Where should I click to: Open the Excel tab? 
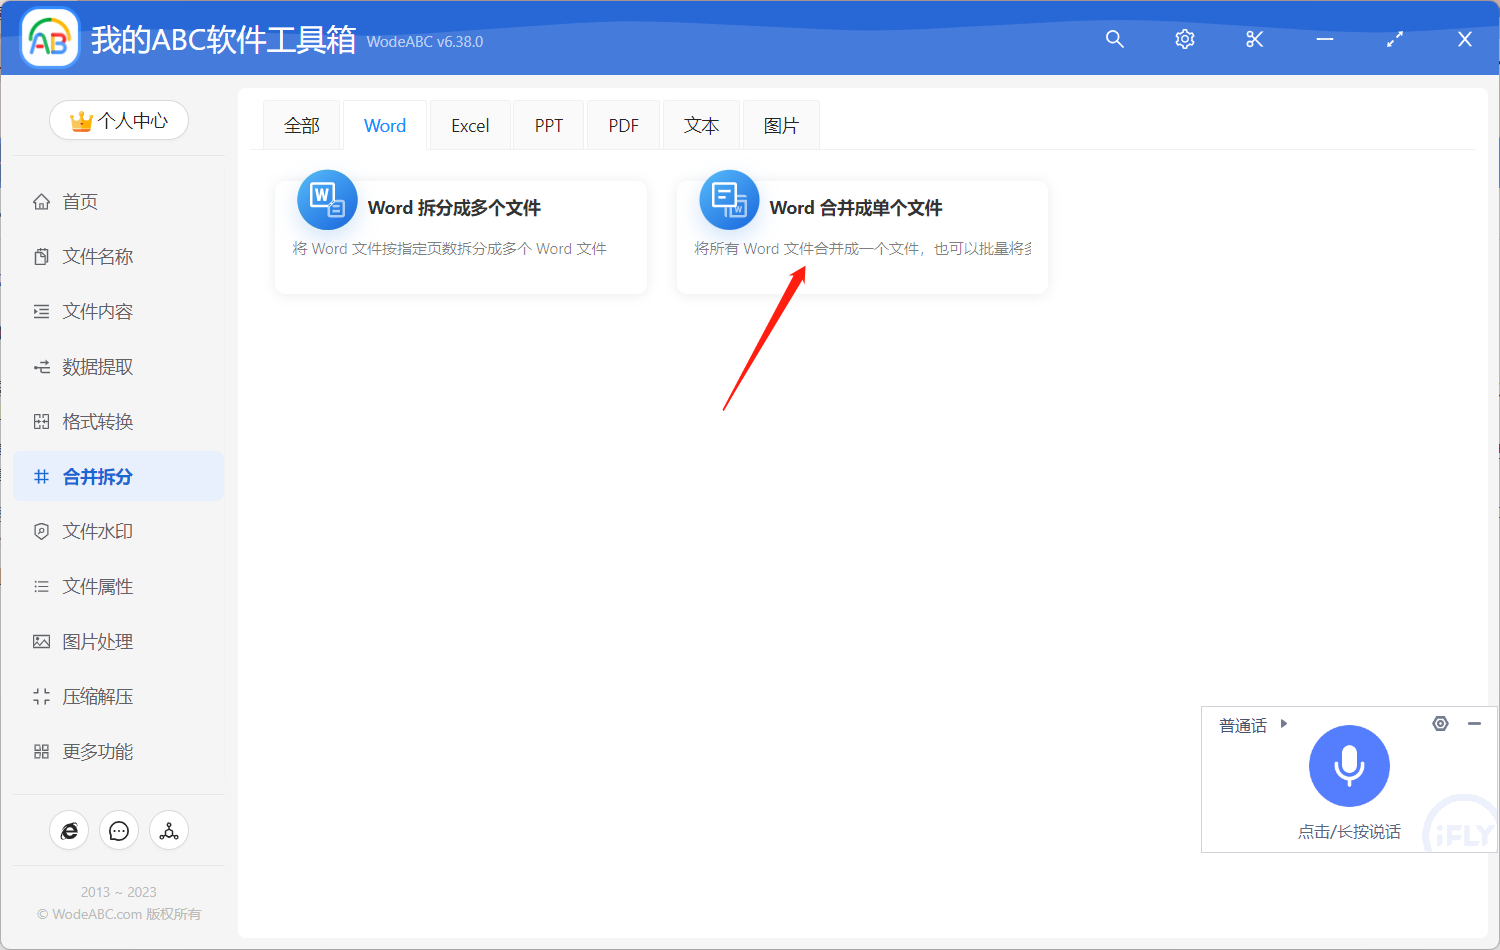tap(469, 124)
